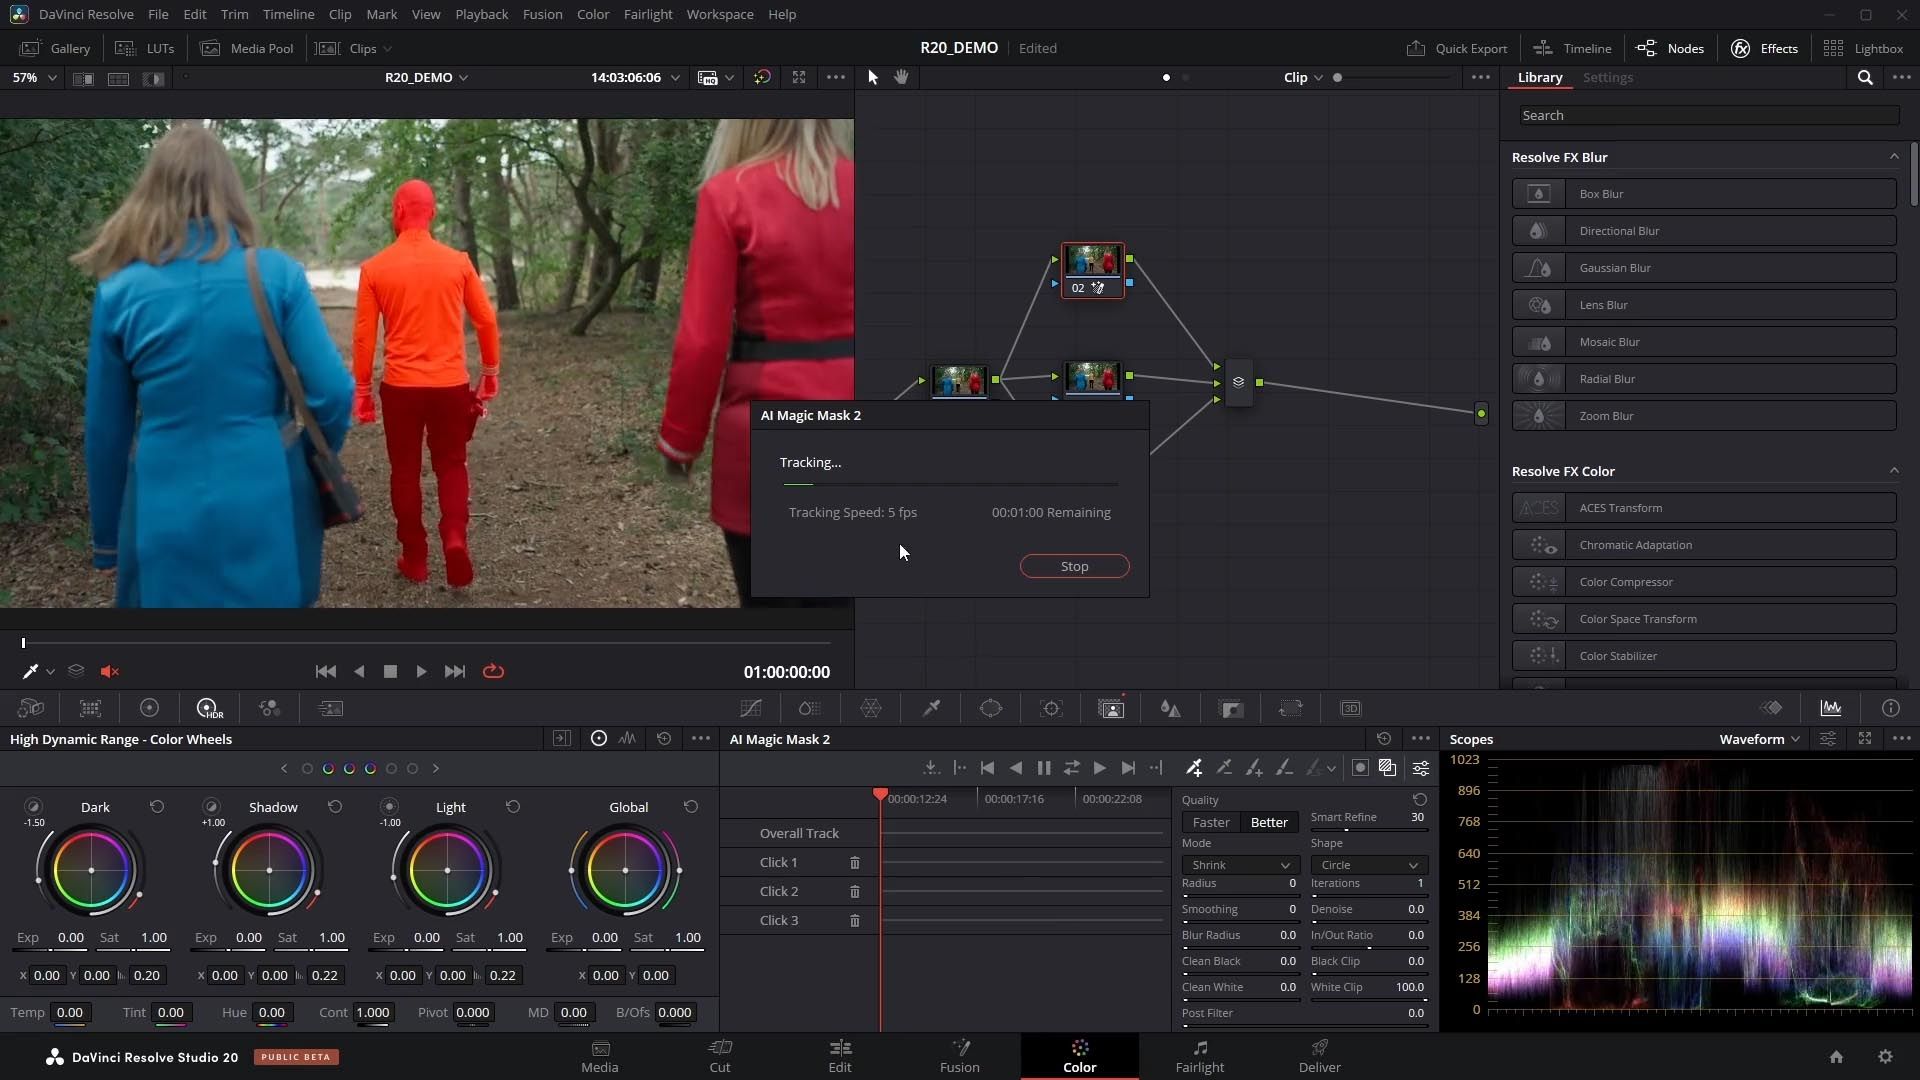Select the add stroke brush tool
This screenshot has width=1920, height=1080.
(x=1254, y=768)
